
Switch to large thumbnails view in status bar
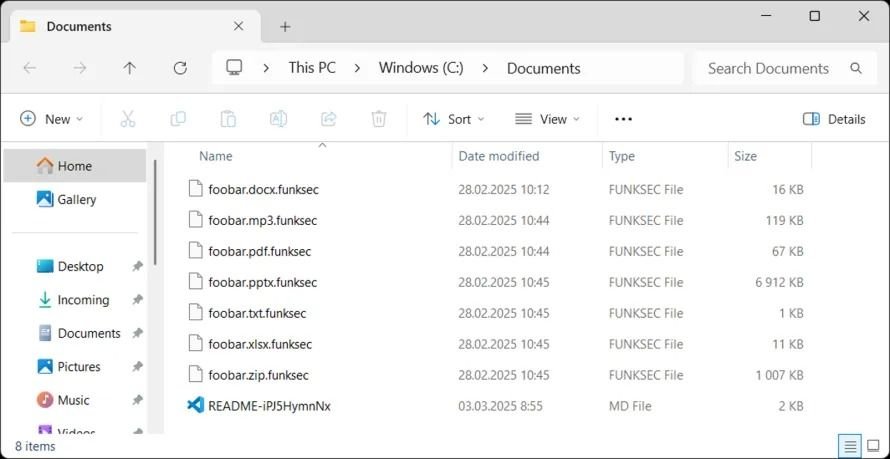872,445
